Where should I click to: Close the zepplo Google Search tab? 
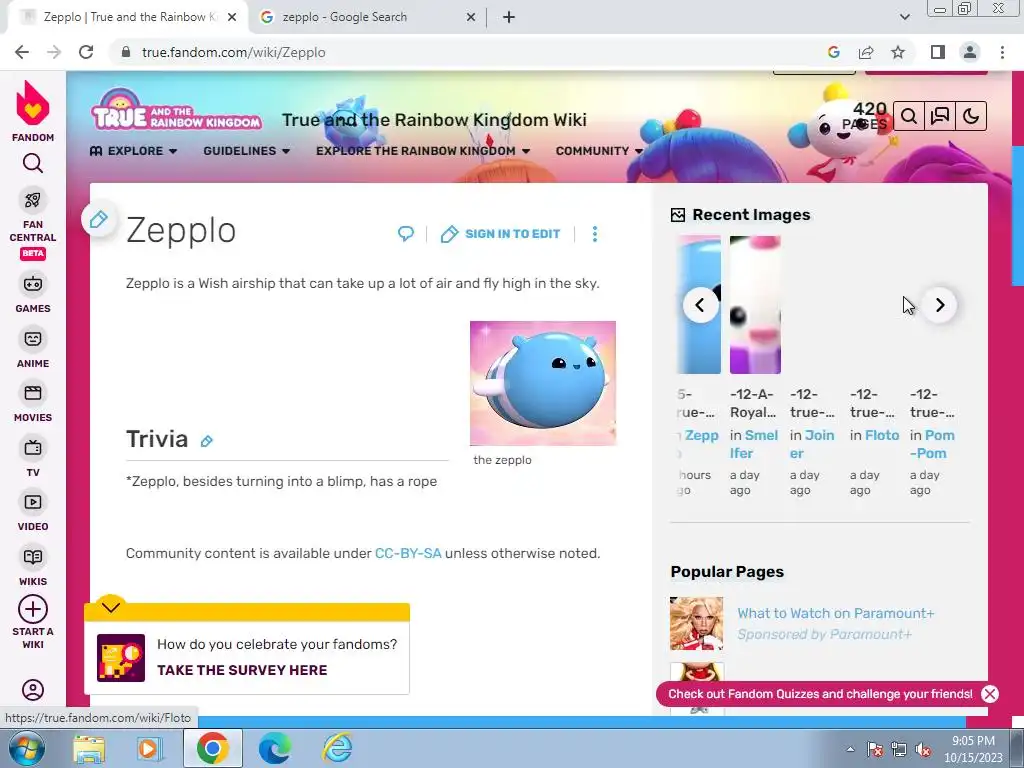(x=471, y=18)
